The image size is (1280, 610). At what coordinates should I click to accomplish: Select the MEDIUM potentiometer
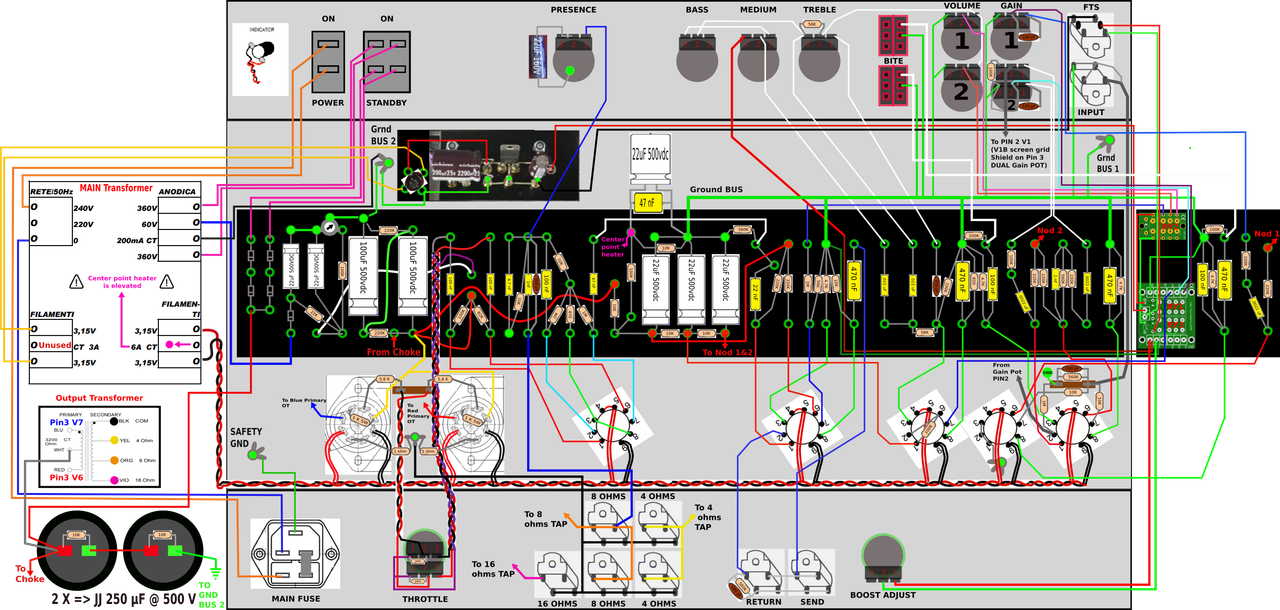[758, 58]
